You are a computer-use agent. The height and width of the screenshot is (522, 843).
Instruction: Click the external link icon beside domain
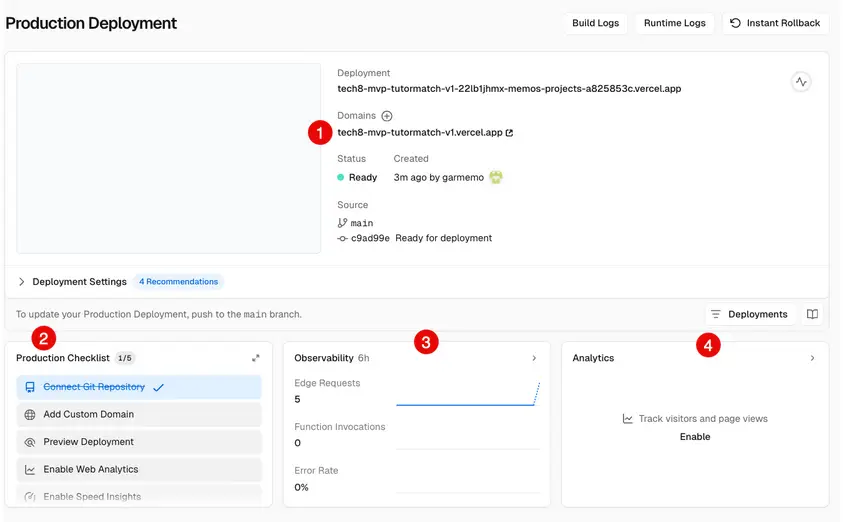click(x=509, y=132)
